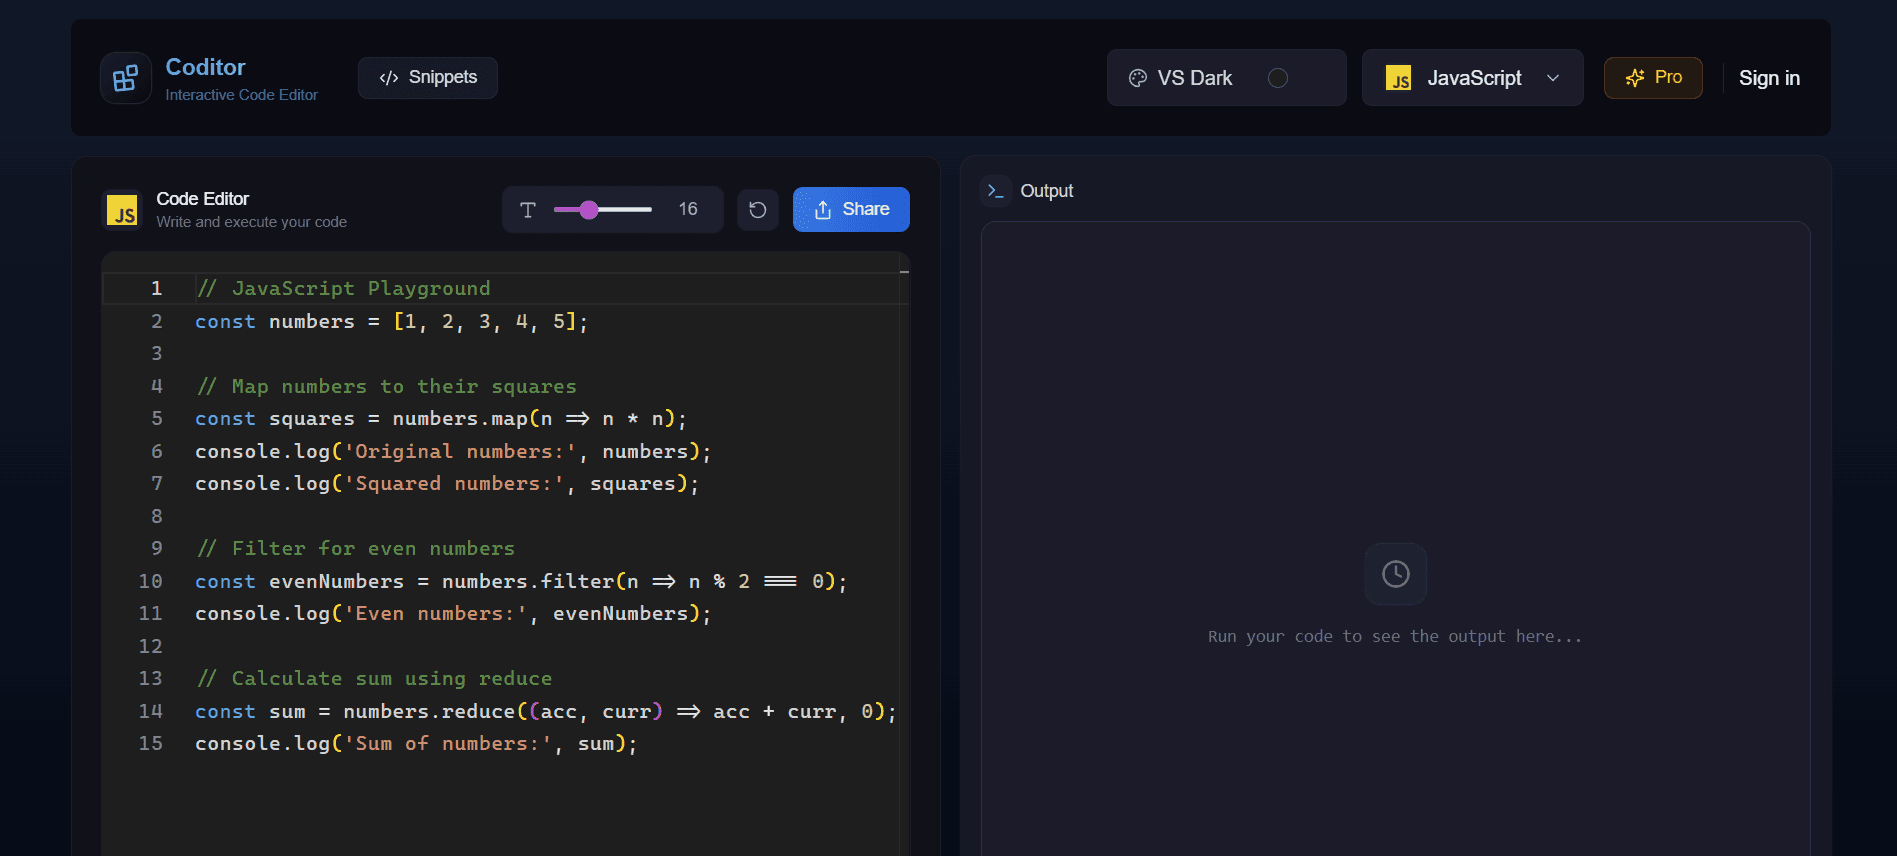Click line number 8 in the gutter
1897x856 pixels.
pos(156,517)
